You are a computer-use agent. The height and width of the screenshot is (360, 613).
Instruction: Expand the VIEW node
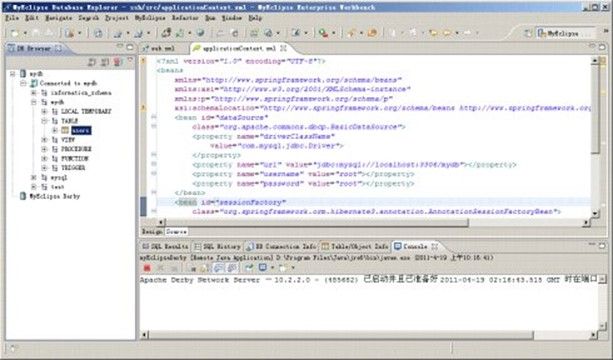pos(44,140)
